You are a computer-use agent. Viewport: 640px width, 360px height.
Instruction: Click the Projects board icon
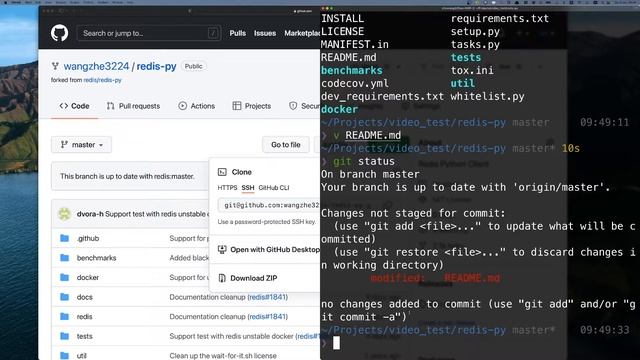click(x=237, y=106)
